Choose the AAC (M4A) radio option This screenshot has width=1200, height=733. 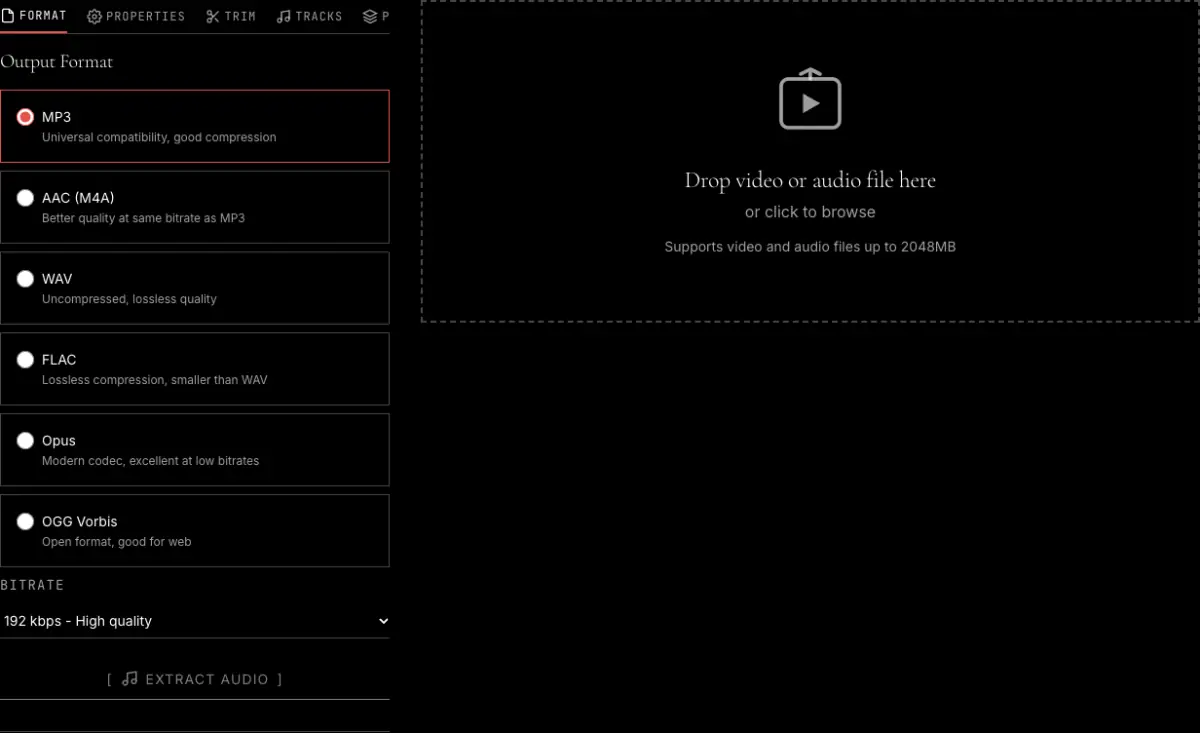point(25,198)
